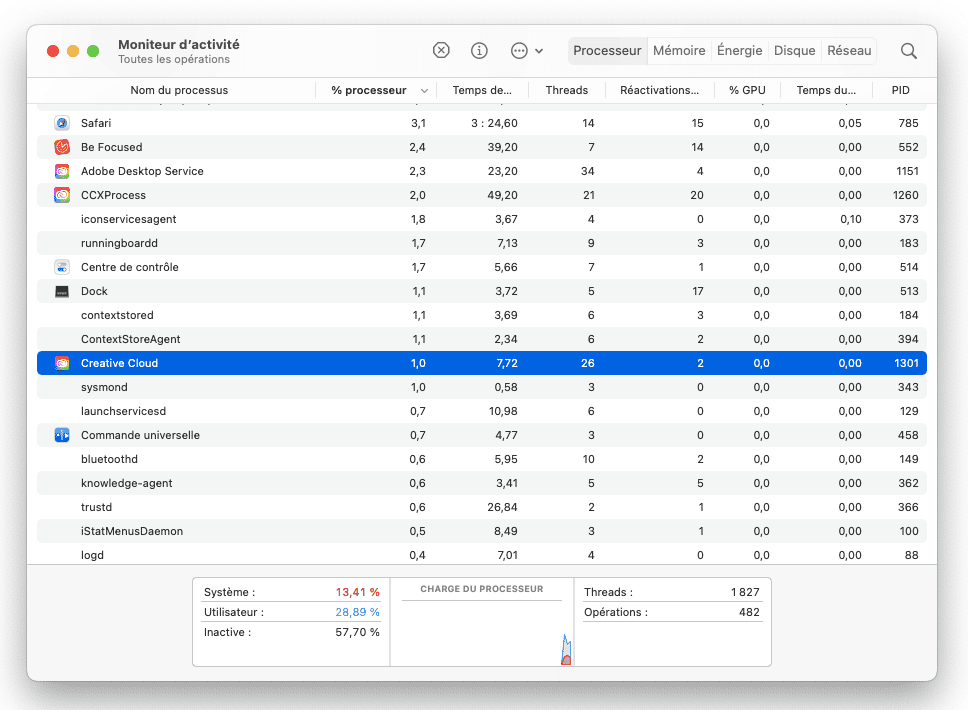
Task: Click the Commande universelle icon
Action: click(x=62, y=435)
